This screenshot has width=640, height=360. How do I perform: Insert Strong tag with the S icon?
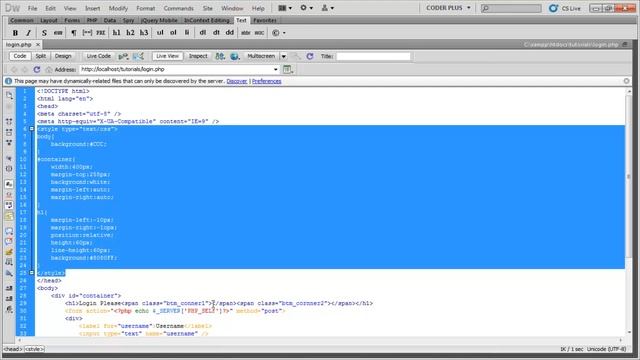tap(44, 33)
